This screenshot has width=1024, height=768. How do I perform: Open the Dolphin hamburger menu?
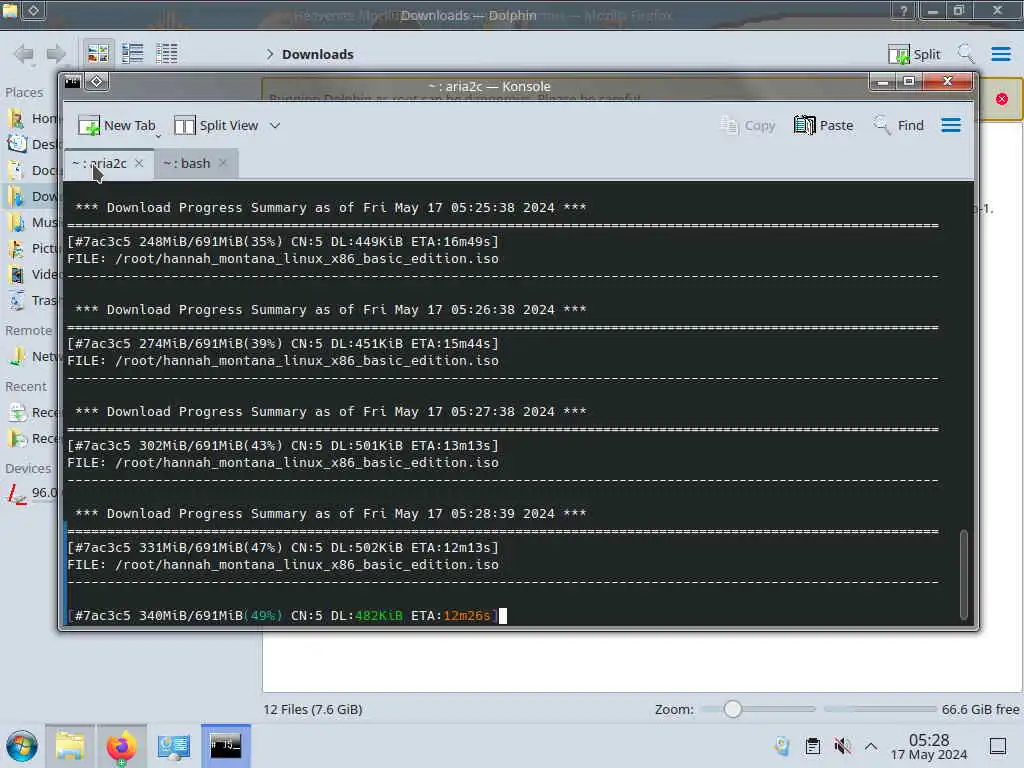click(x=1001, y=54)
